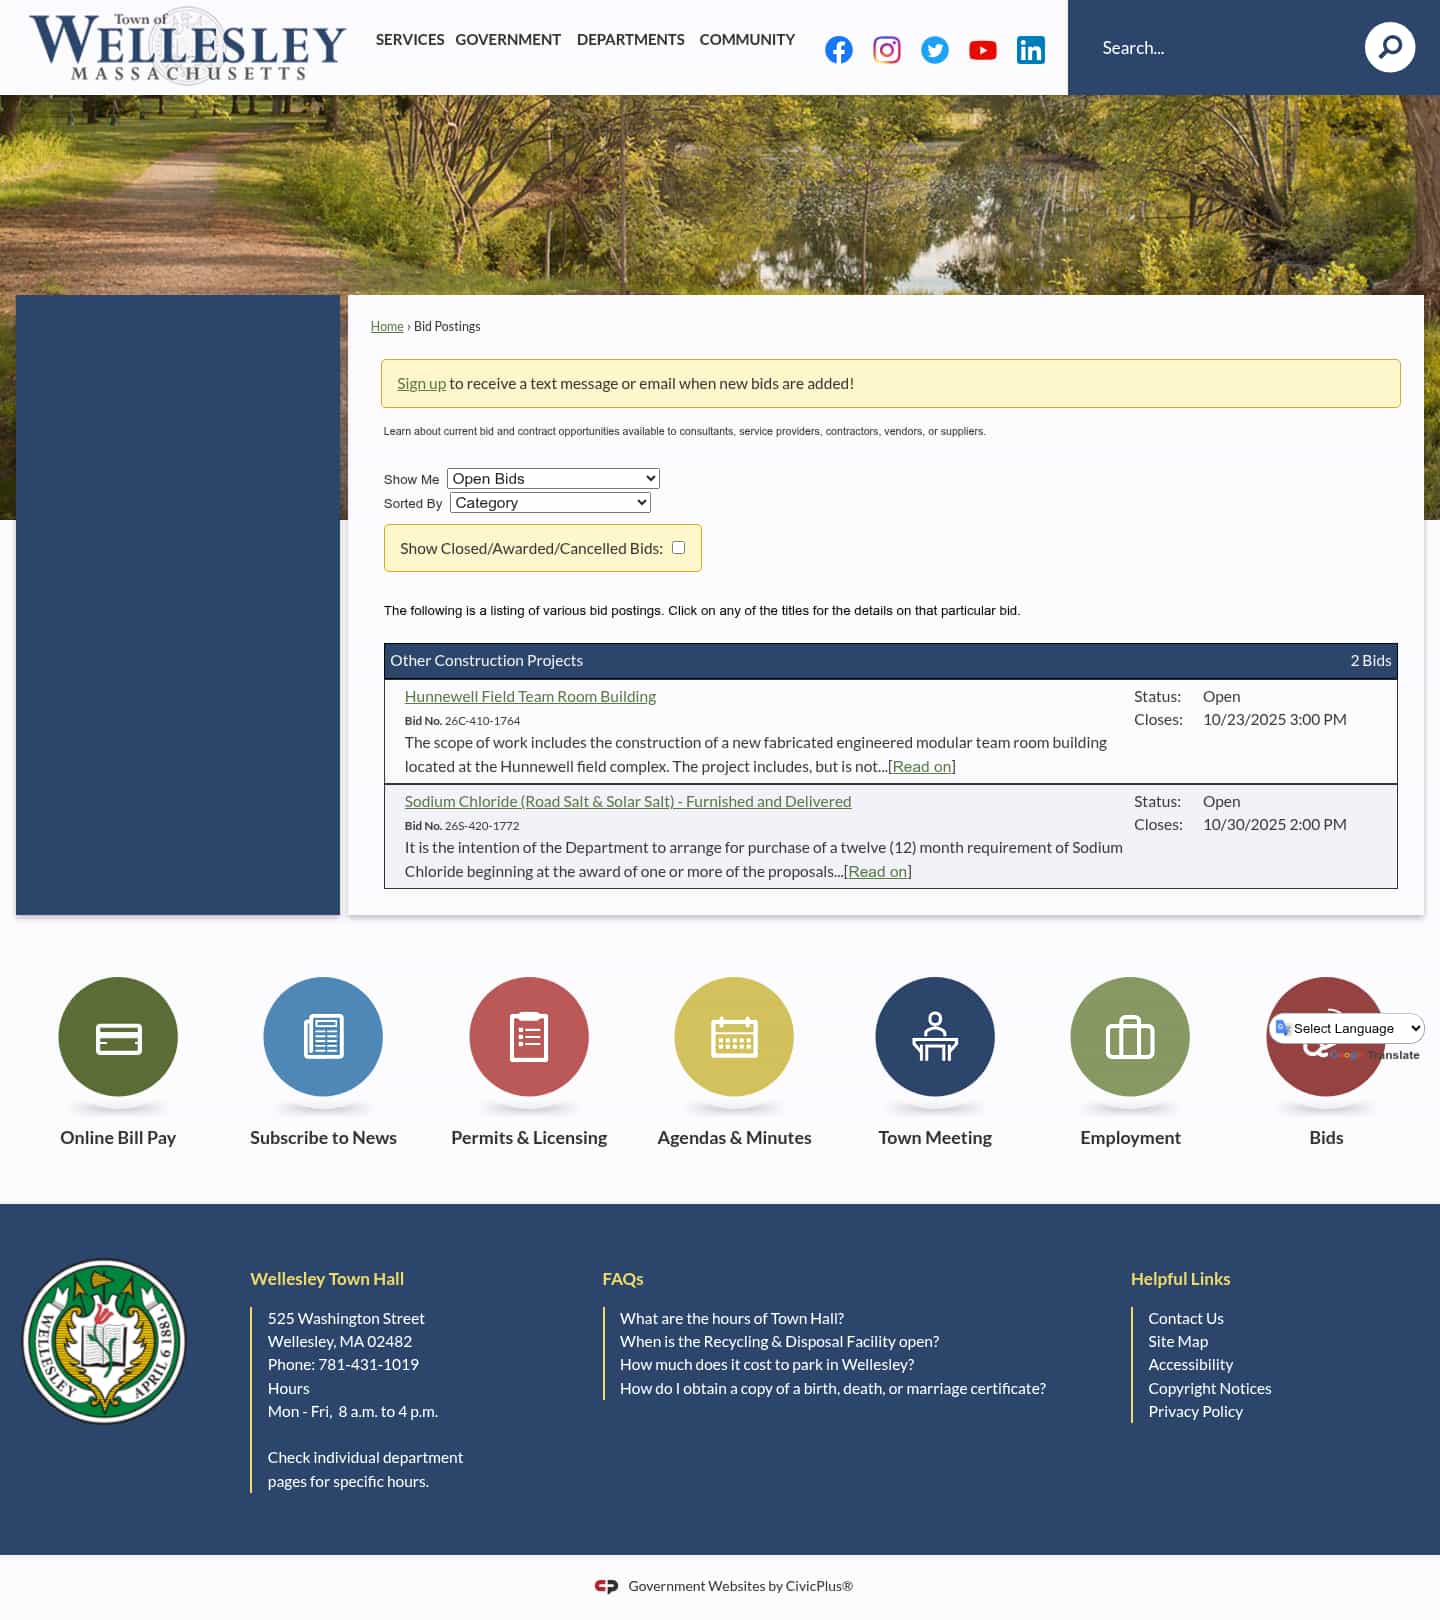
Task: Click the Helpful Links footer heading
Action: coord(1180,1279)
